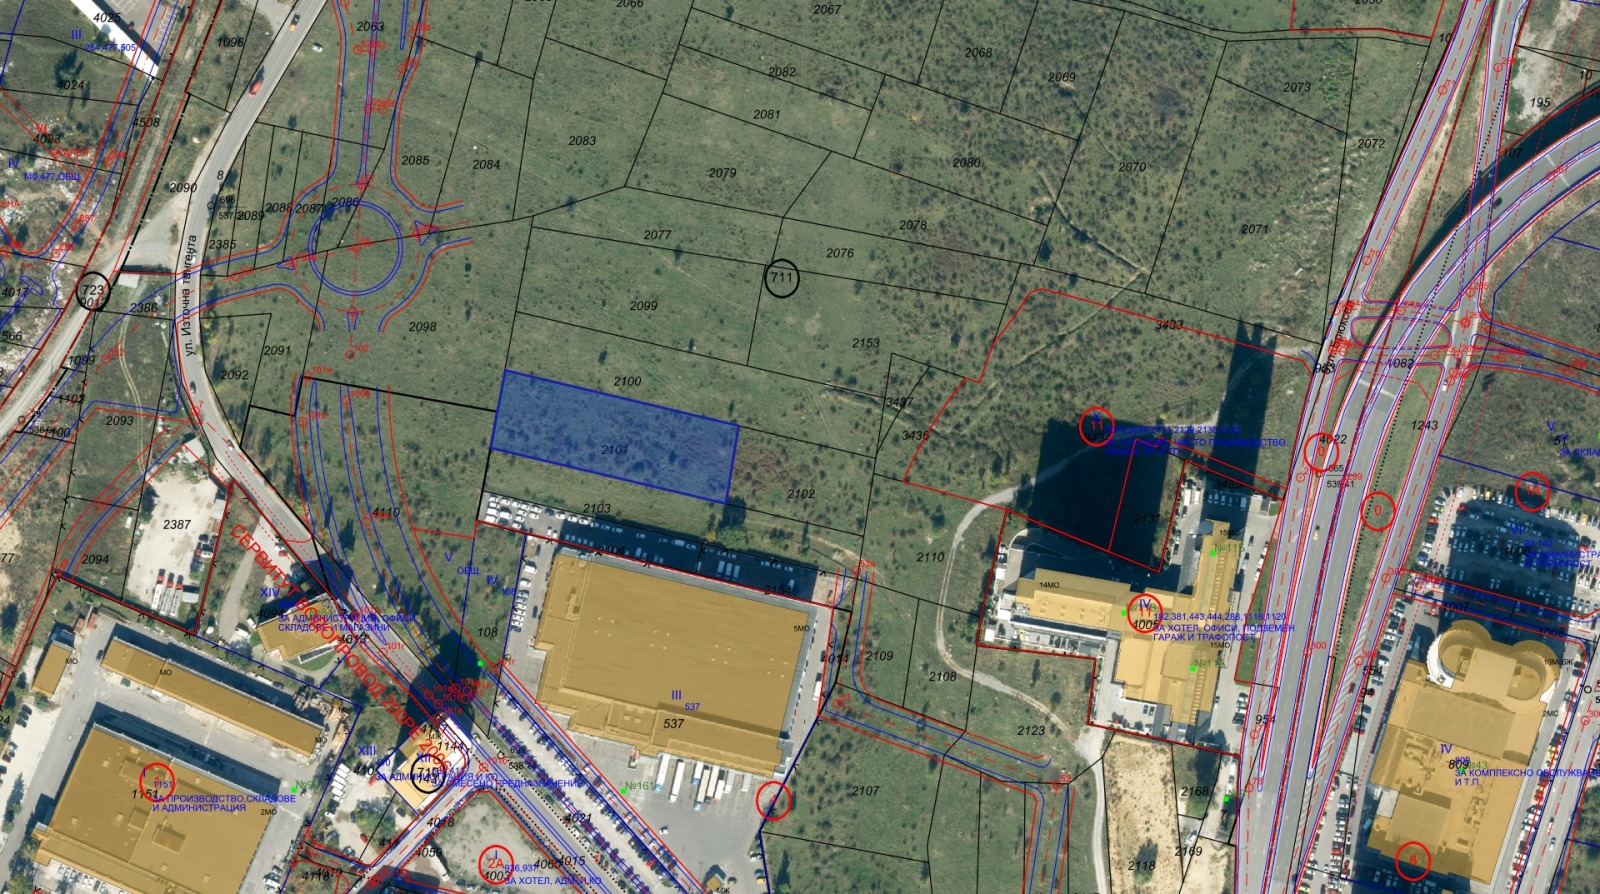Click the large parcel labeled 2071
The height and width of the screenshot is (894, 1600).
point(1254,229)
